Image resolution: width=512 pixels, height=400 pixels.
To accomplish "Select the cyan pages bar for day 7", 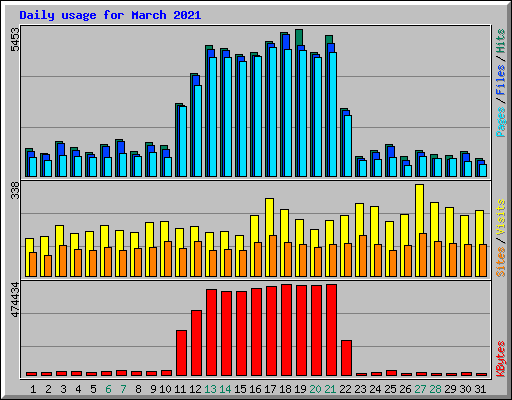I will click(123, 165).
